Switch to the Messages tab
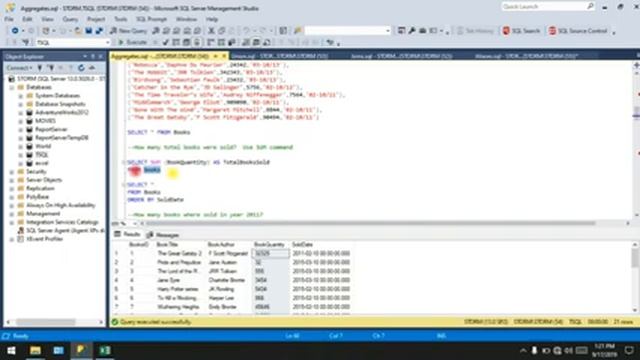 tap(163, 235)
